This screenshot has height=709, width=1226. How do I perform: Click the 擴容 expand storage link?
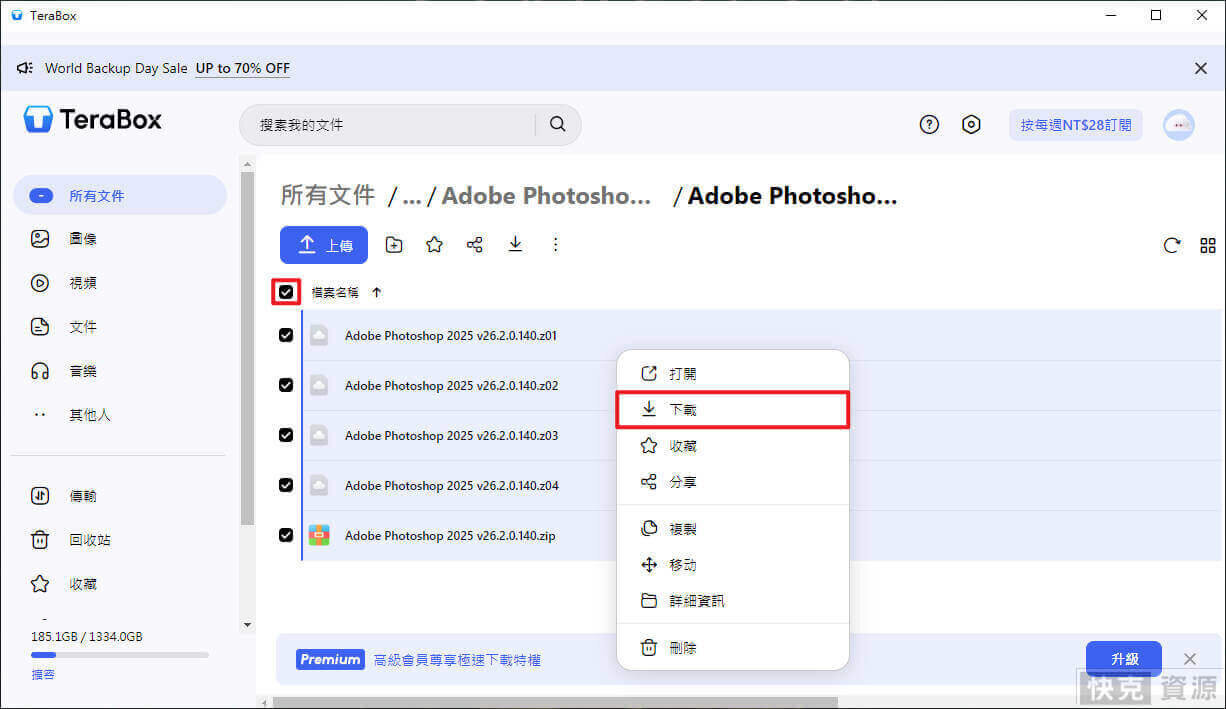[x=43, y=675]
